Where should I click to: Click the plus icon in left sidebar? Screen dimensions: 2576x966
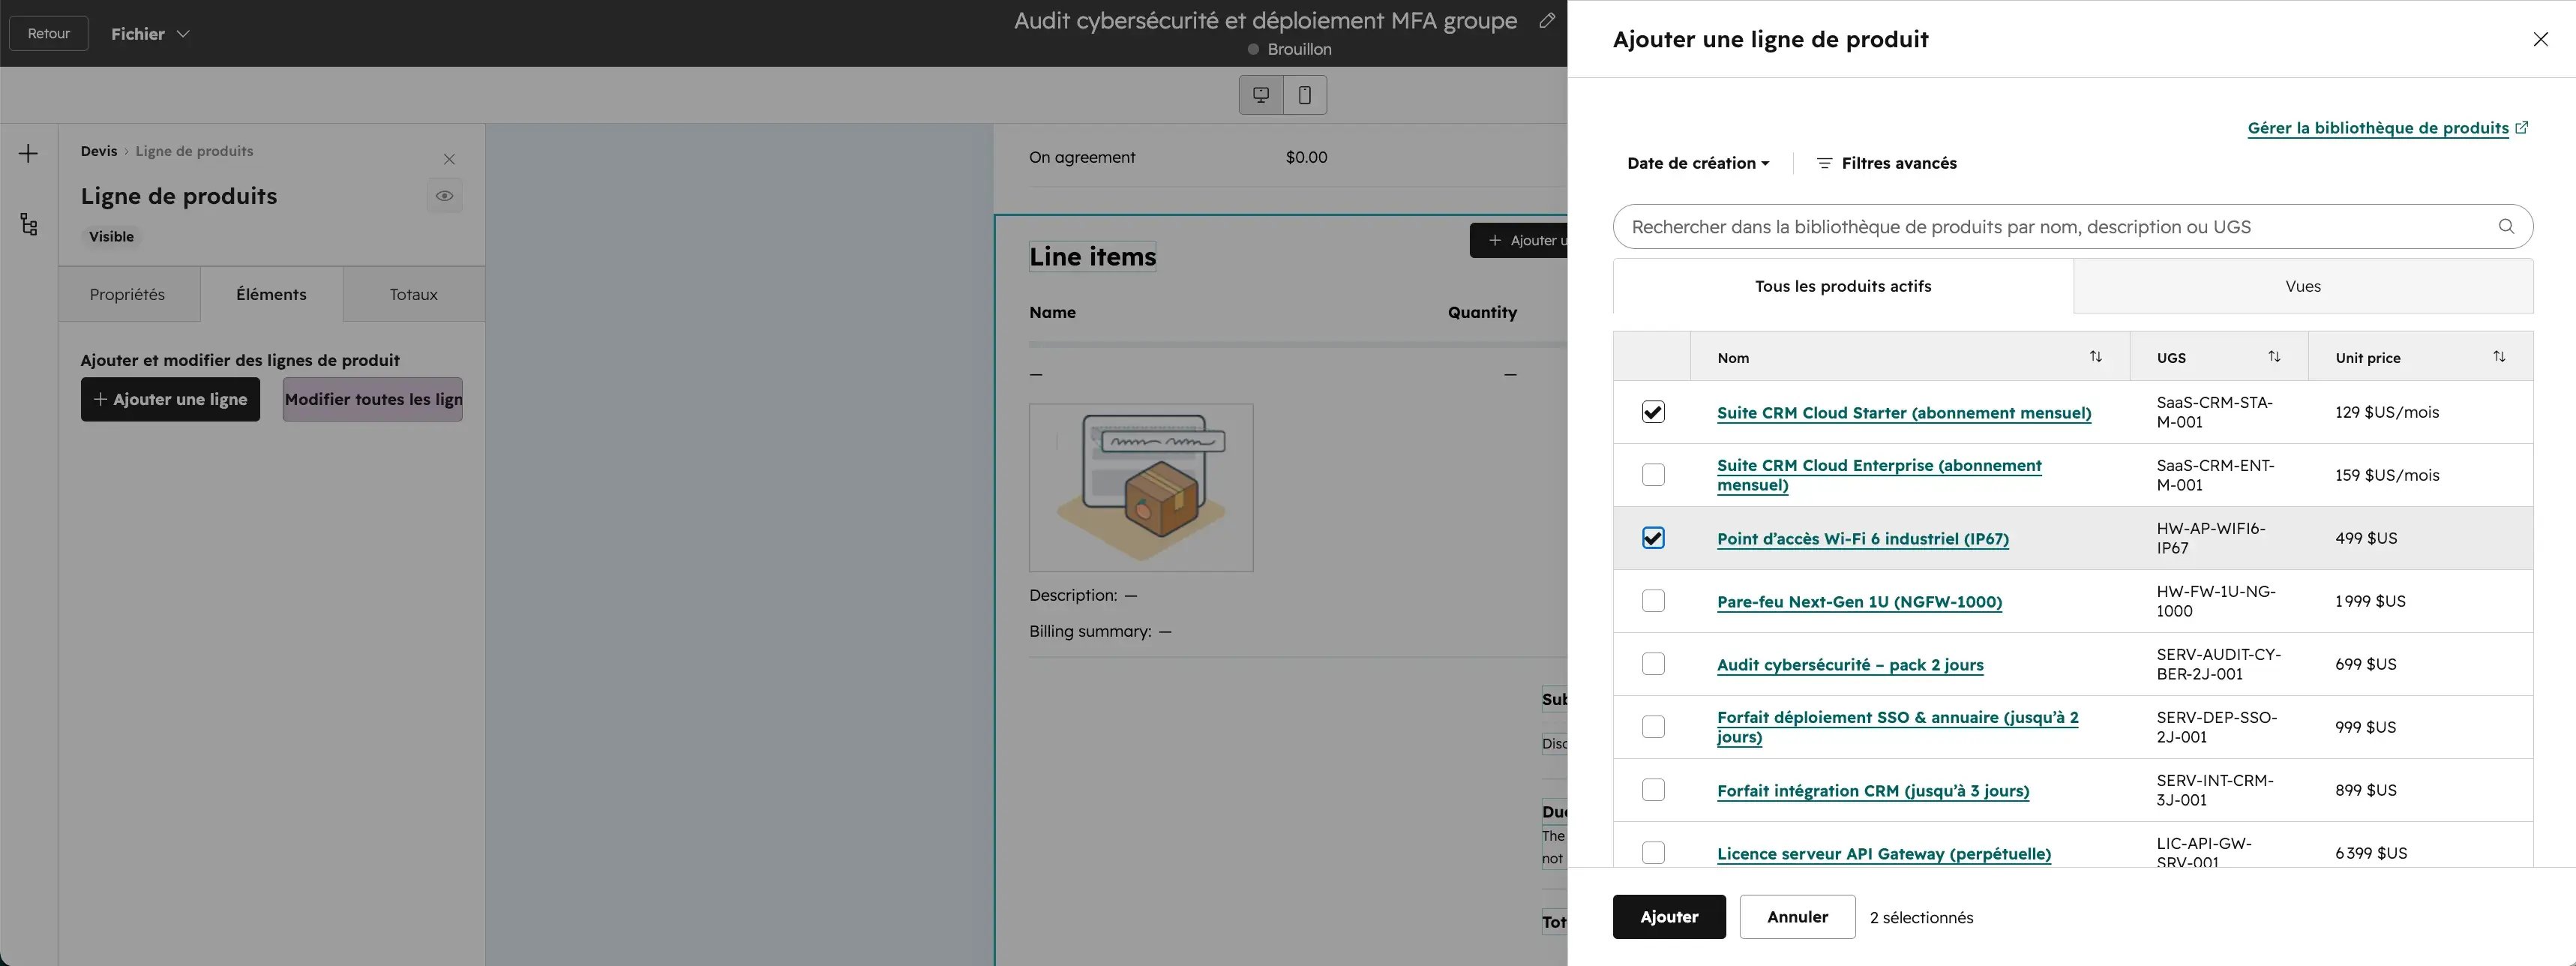tap(28, 153)
